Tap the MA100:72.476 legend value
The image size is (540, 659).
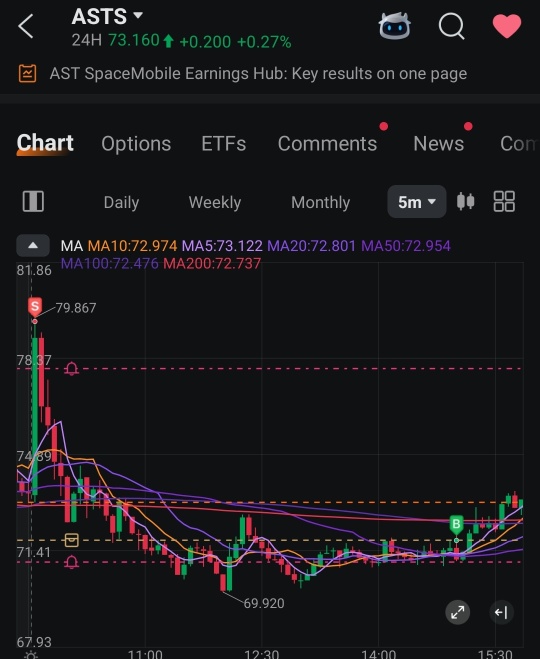110,264
